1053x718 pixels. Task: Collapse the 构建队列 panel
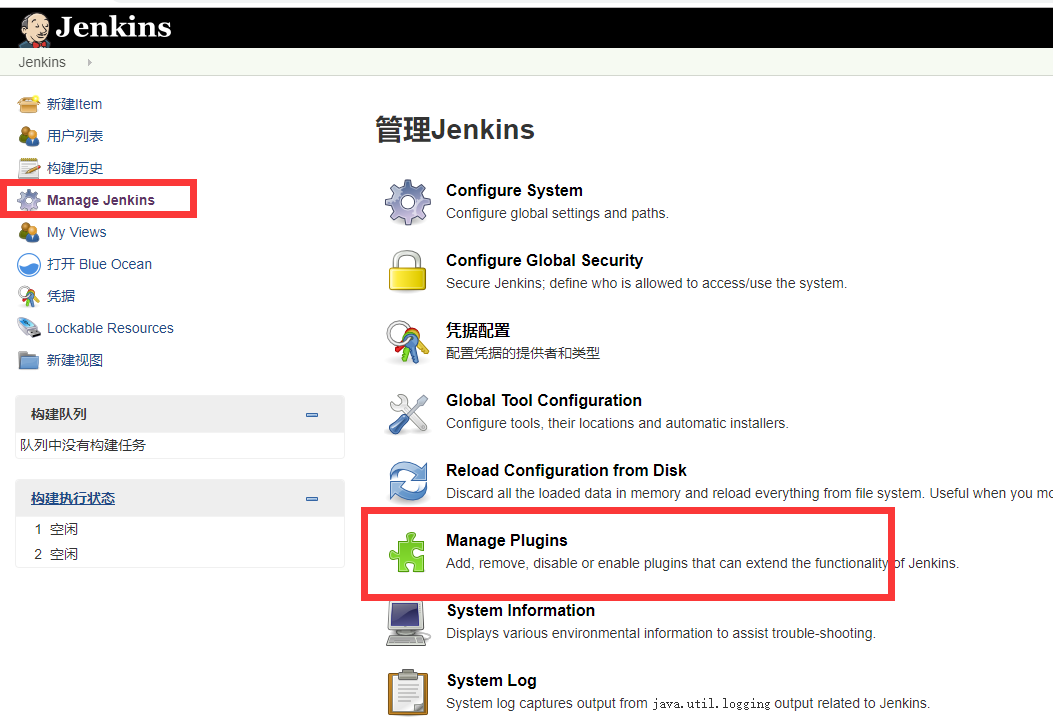click(312, 415)
